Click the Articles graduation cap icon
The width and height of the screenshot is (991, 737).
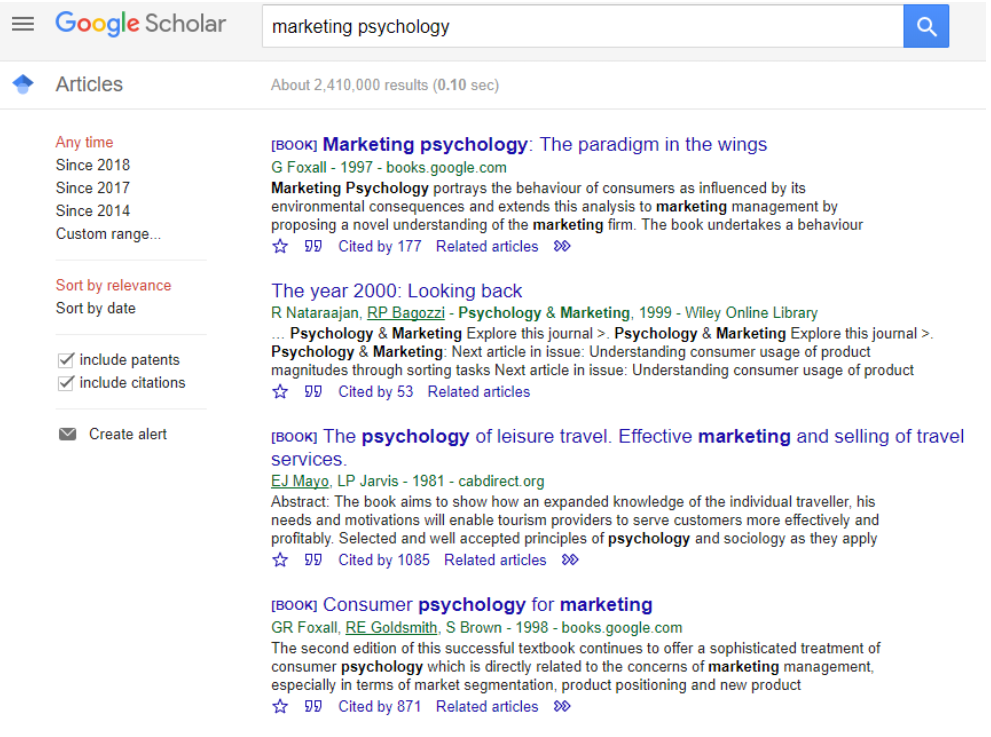click(x=23, y=84)
